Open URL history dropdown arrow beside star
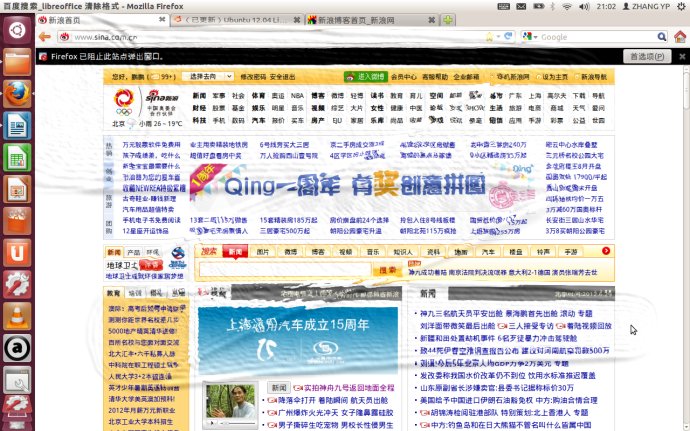 pyautogui.click(x=499, y=37)
